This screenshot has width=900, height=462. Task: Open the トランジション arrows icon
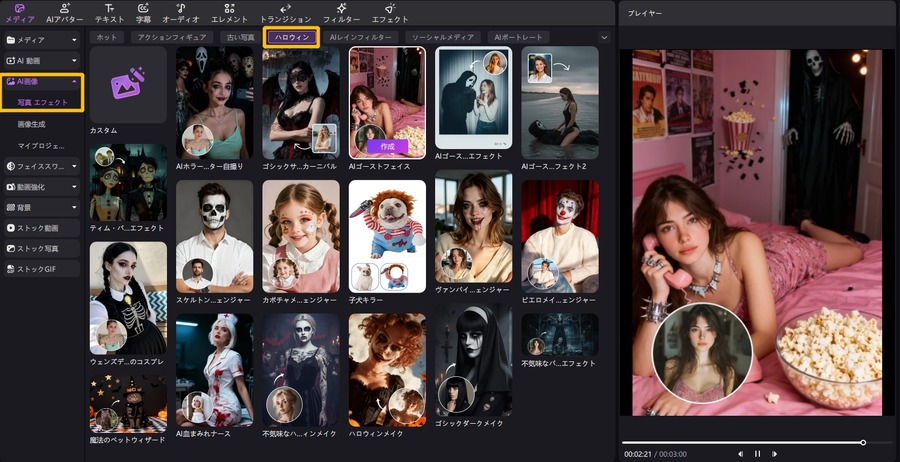point(285,8)
